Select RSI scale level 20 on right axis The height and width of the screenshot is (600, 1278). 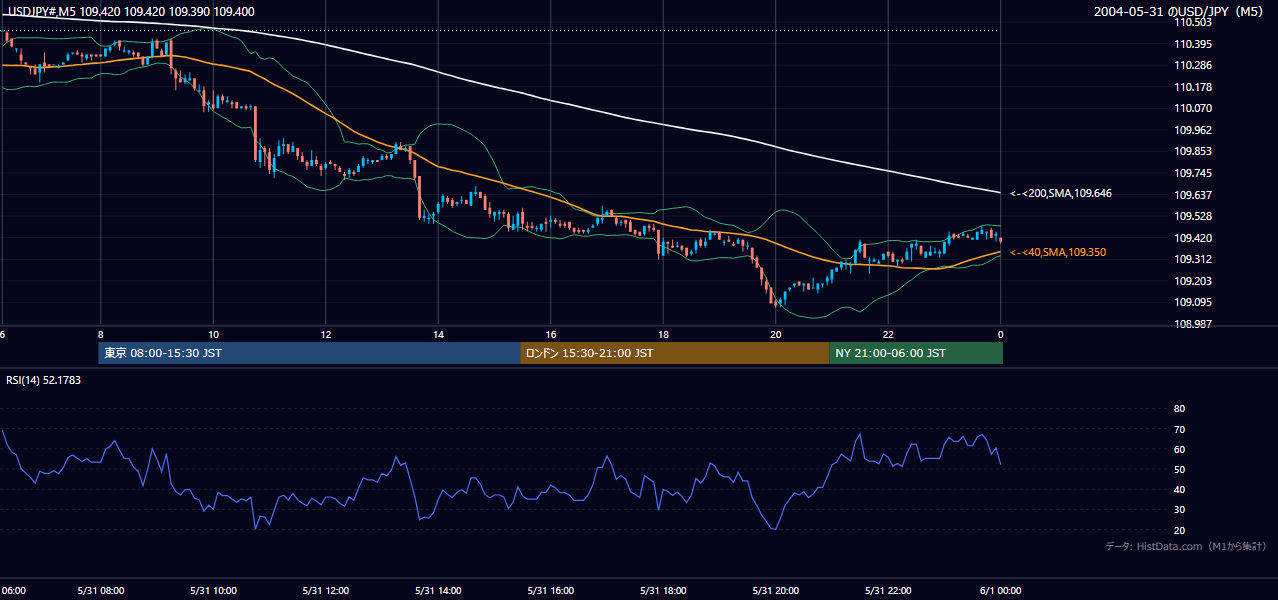[1179, 530]
